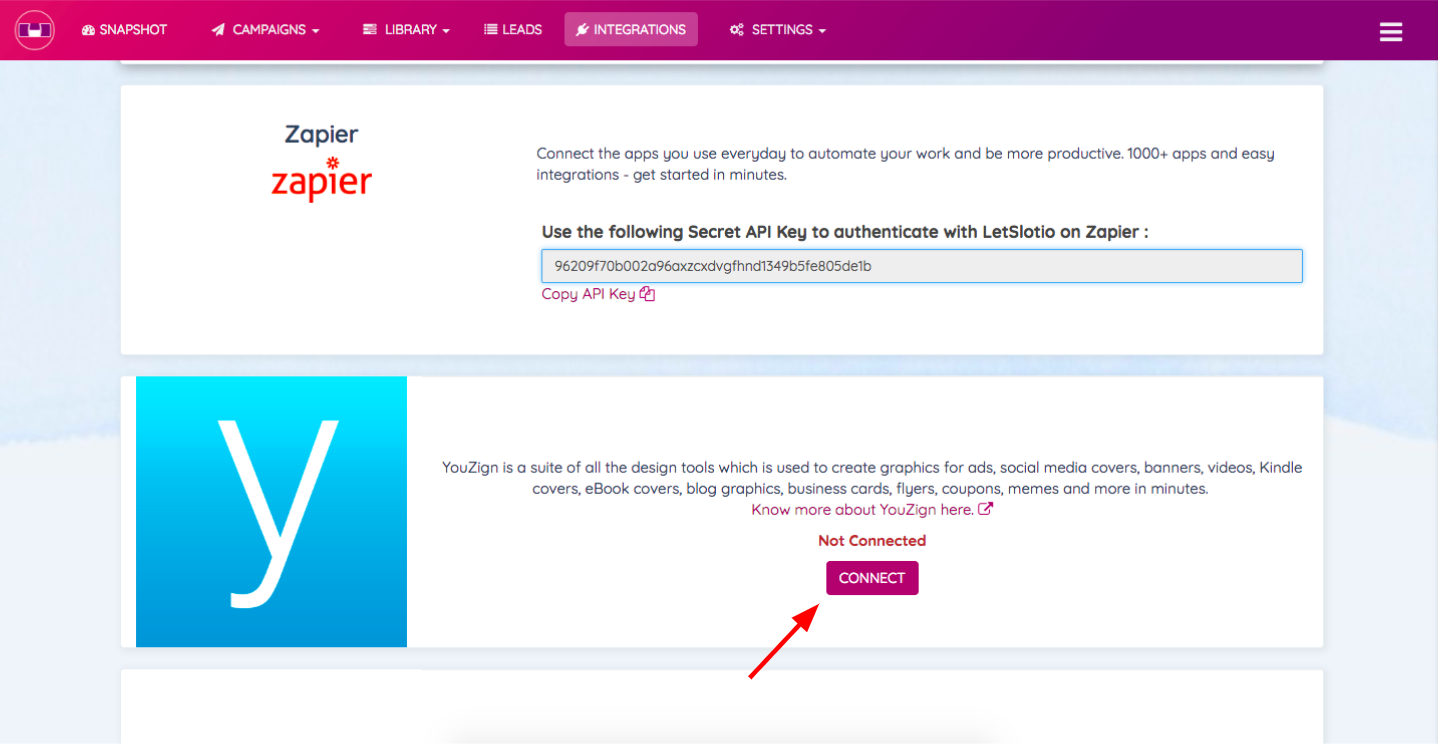Click the Snapshot dashboard icon

click(88, 30)
